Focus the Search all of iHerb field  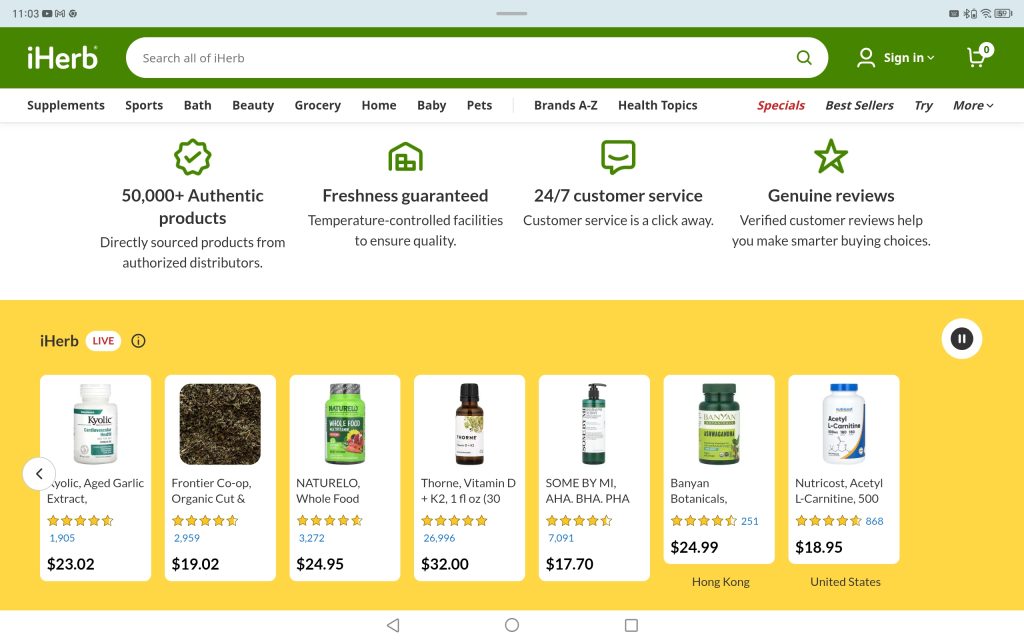pos(460,58)
